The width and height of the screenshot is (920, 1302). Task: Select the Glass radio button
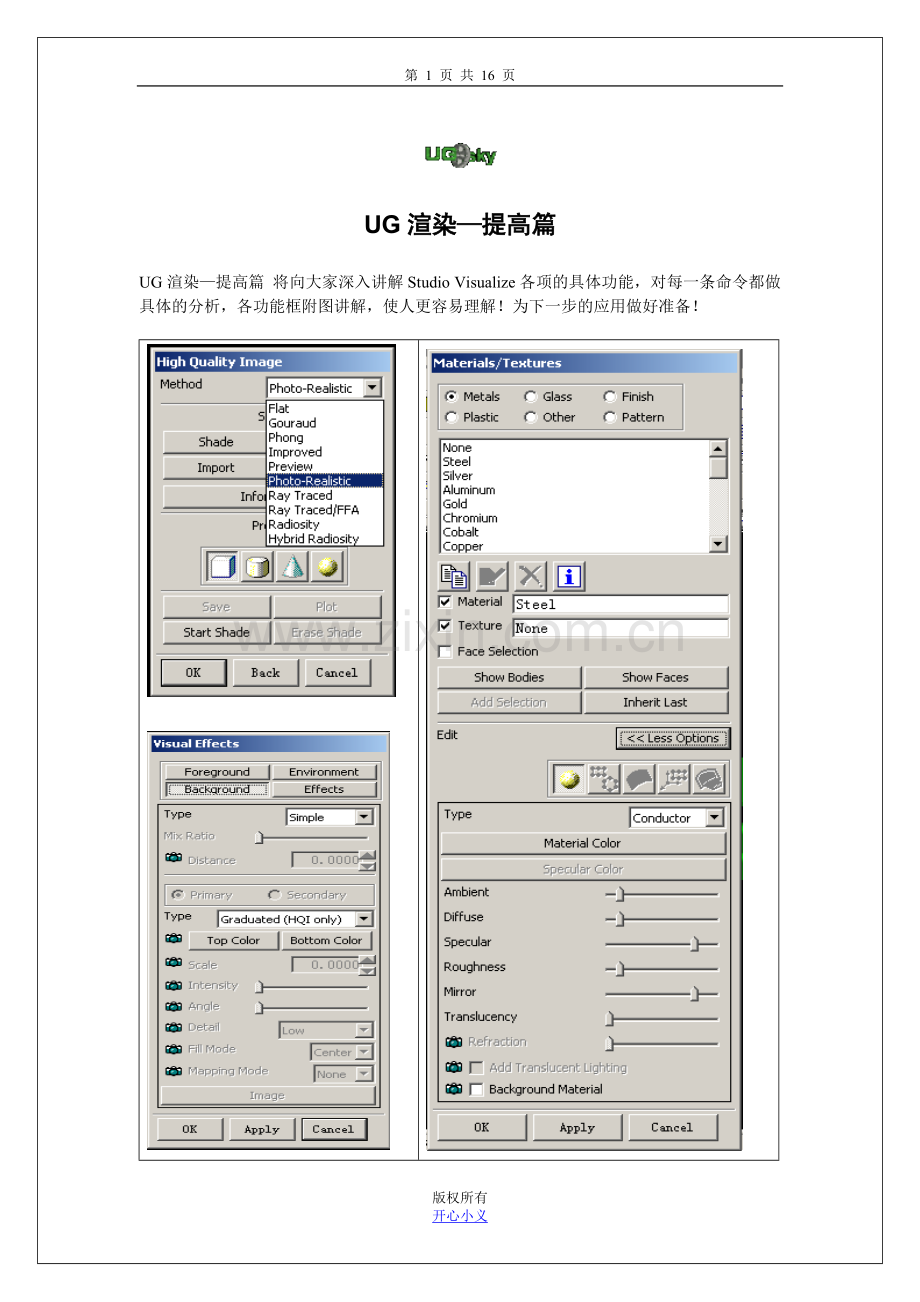[x=531, y=397]
